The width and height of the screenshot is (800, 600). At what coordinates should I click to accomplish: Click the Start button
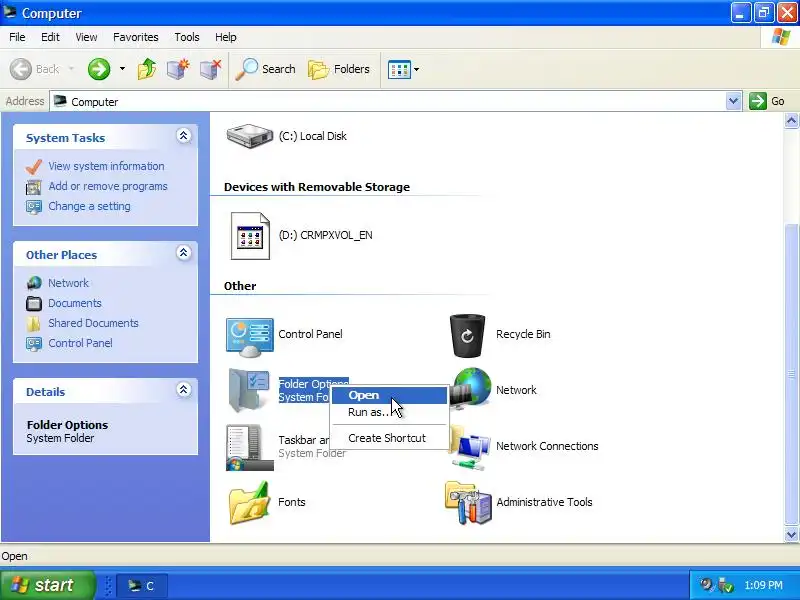[x=48, y=585]
